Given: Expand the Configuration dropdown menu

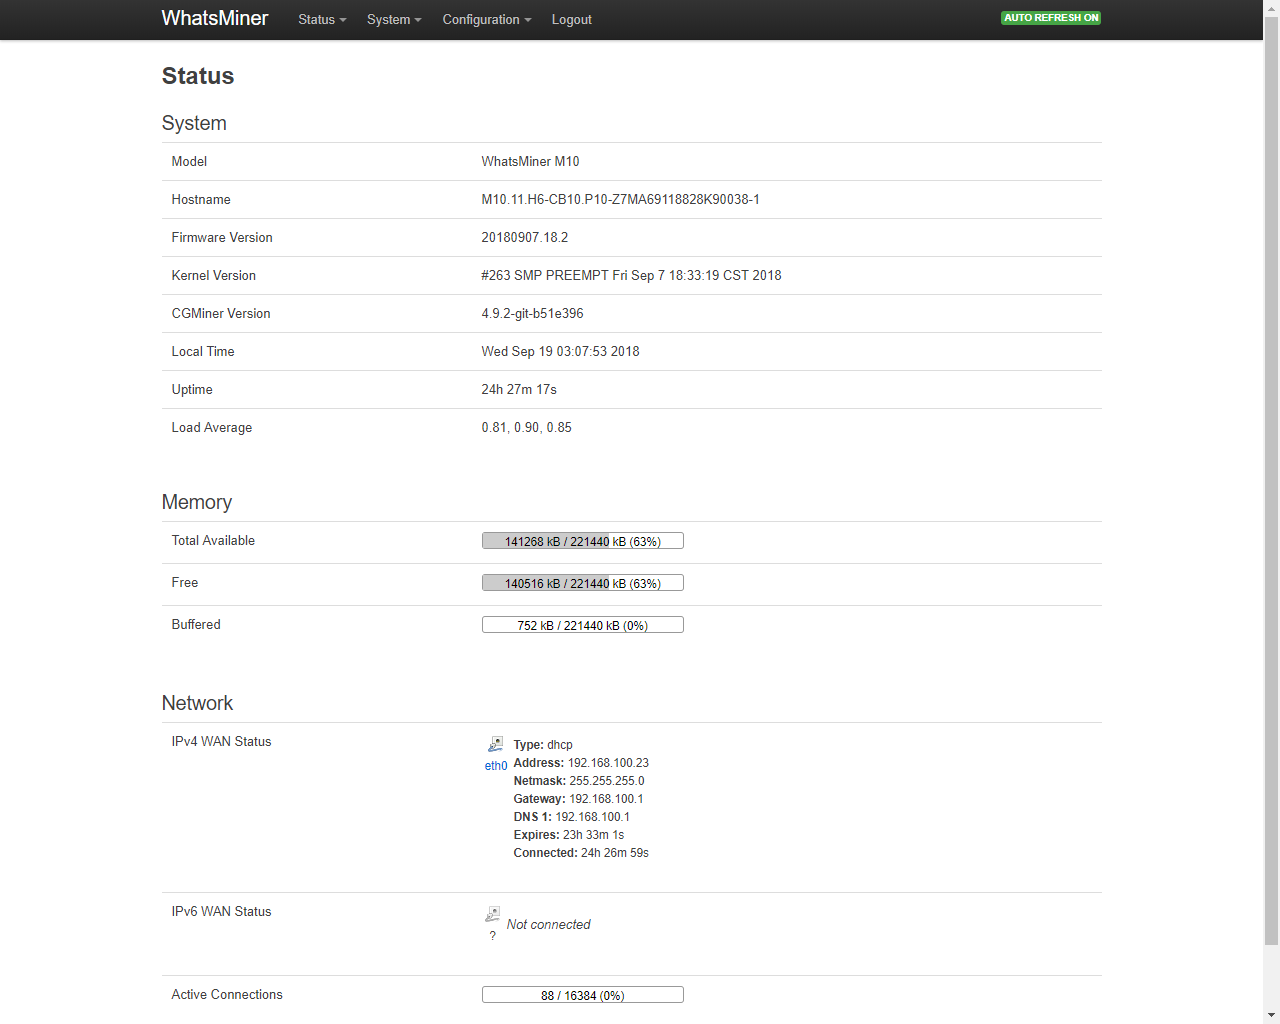Looking at the screenshot, I should tap(487, 20).
